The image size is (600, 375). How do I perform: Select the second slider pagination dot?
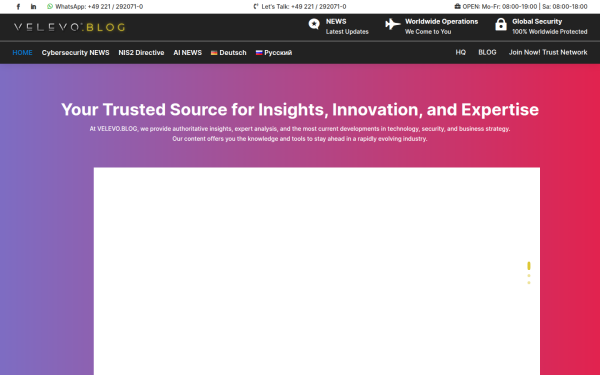(x=529, y=276)
